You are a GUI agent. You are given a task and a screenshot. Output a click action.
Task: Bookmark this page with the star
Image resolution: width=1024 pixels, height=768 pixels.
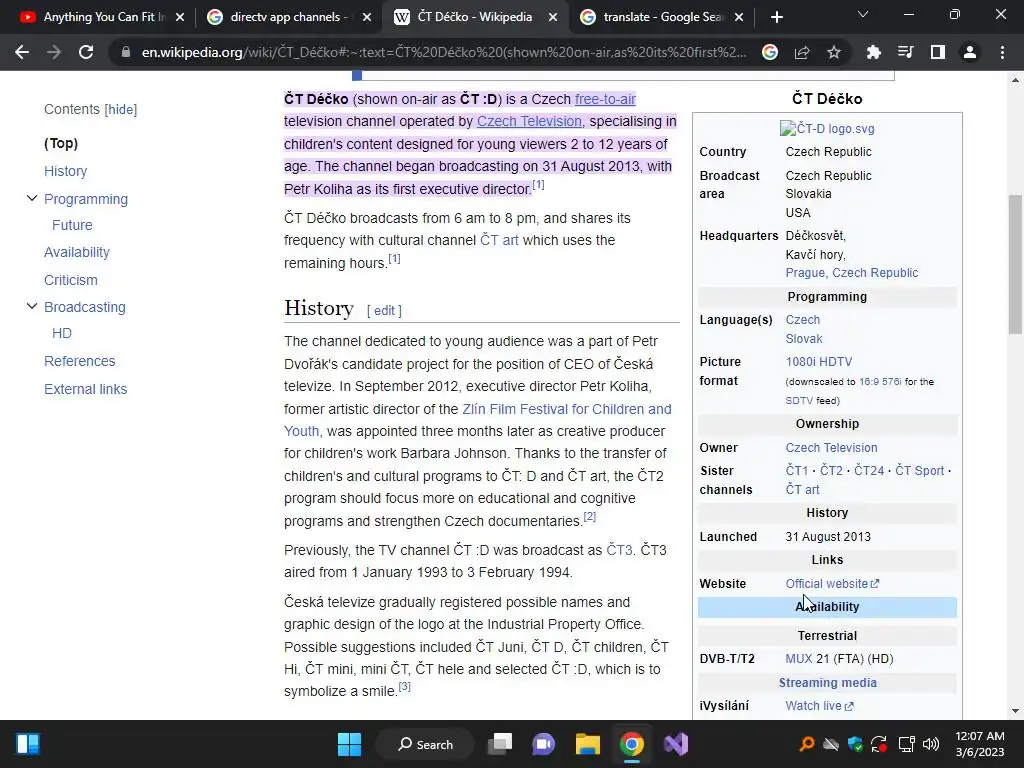click(834, 52)
